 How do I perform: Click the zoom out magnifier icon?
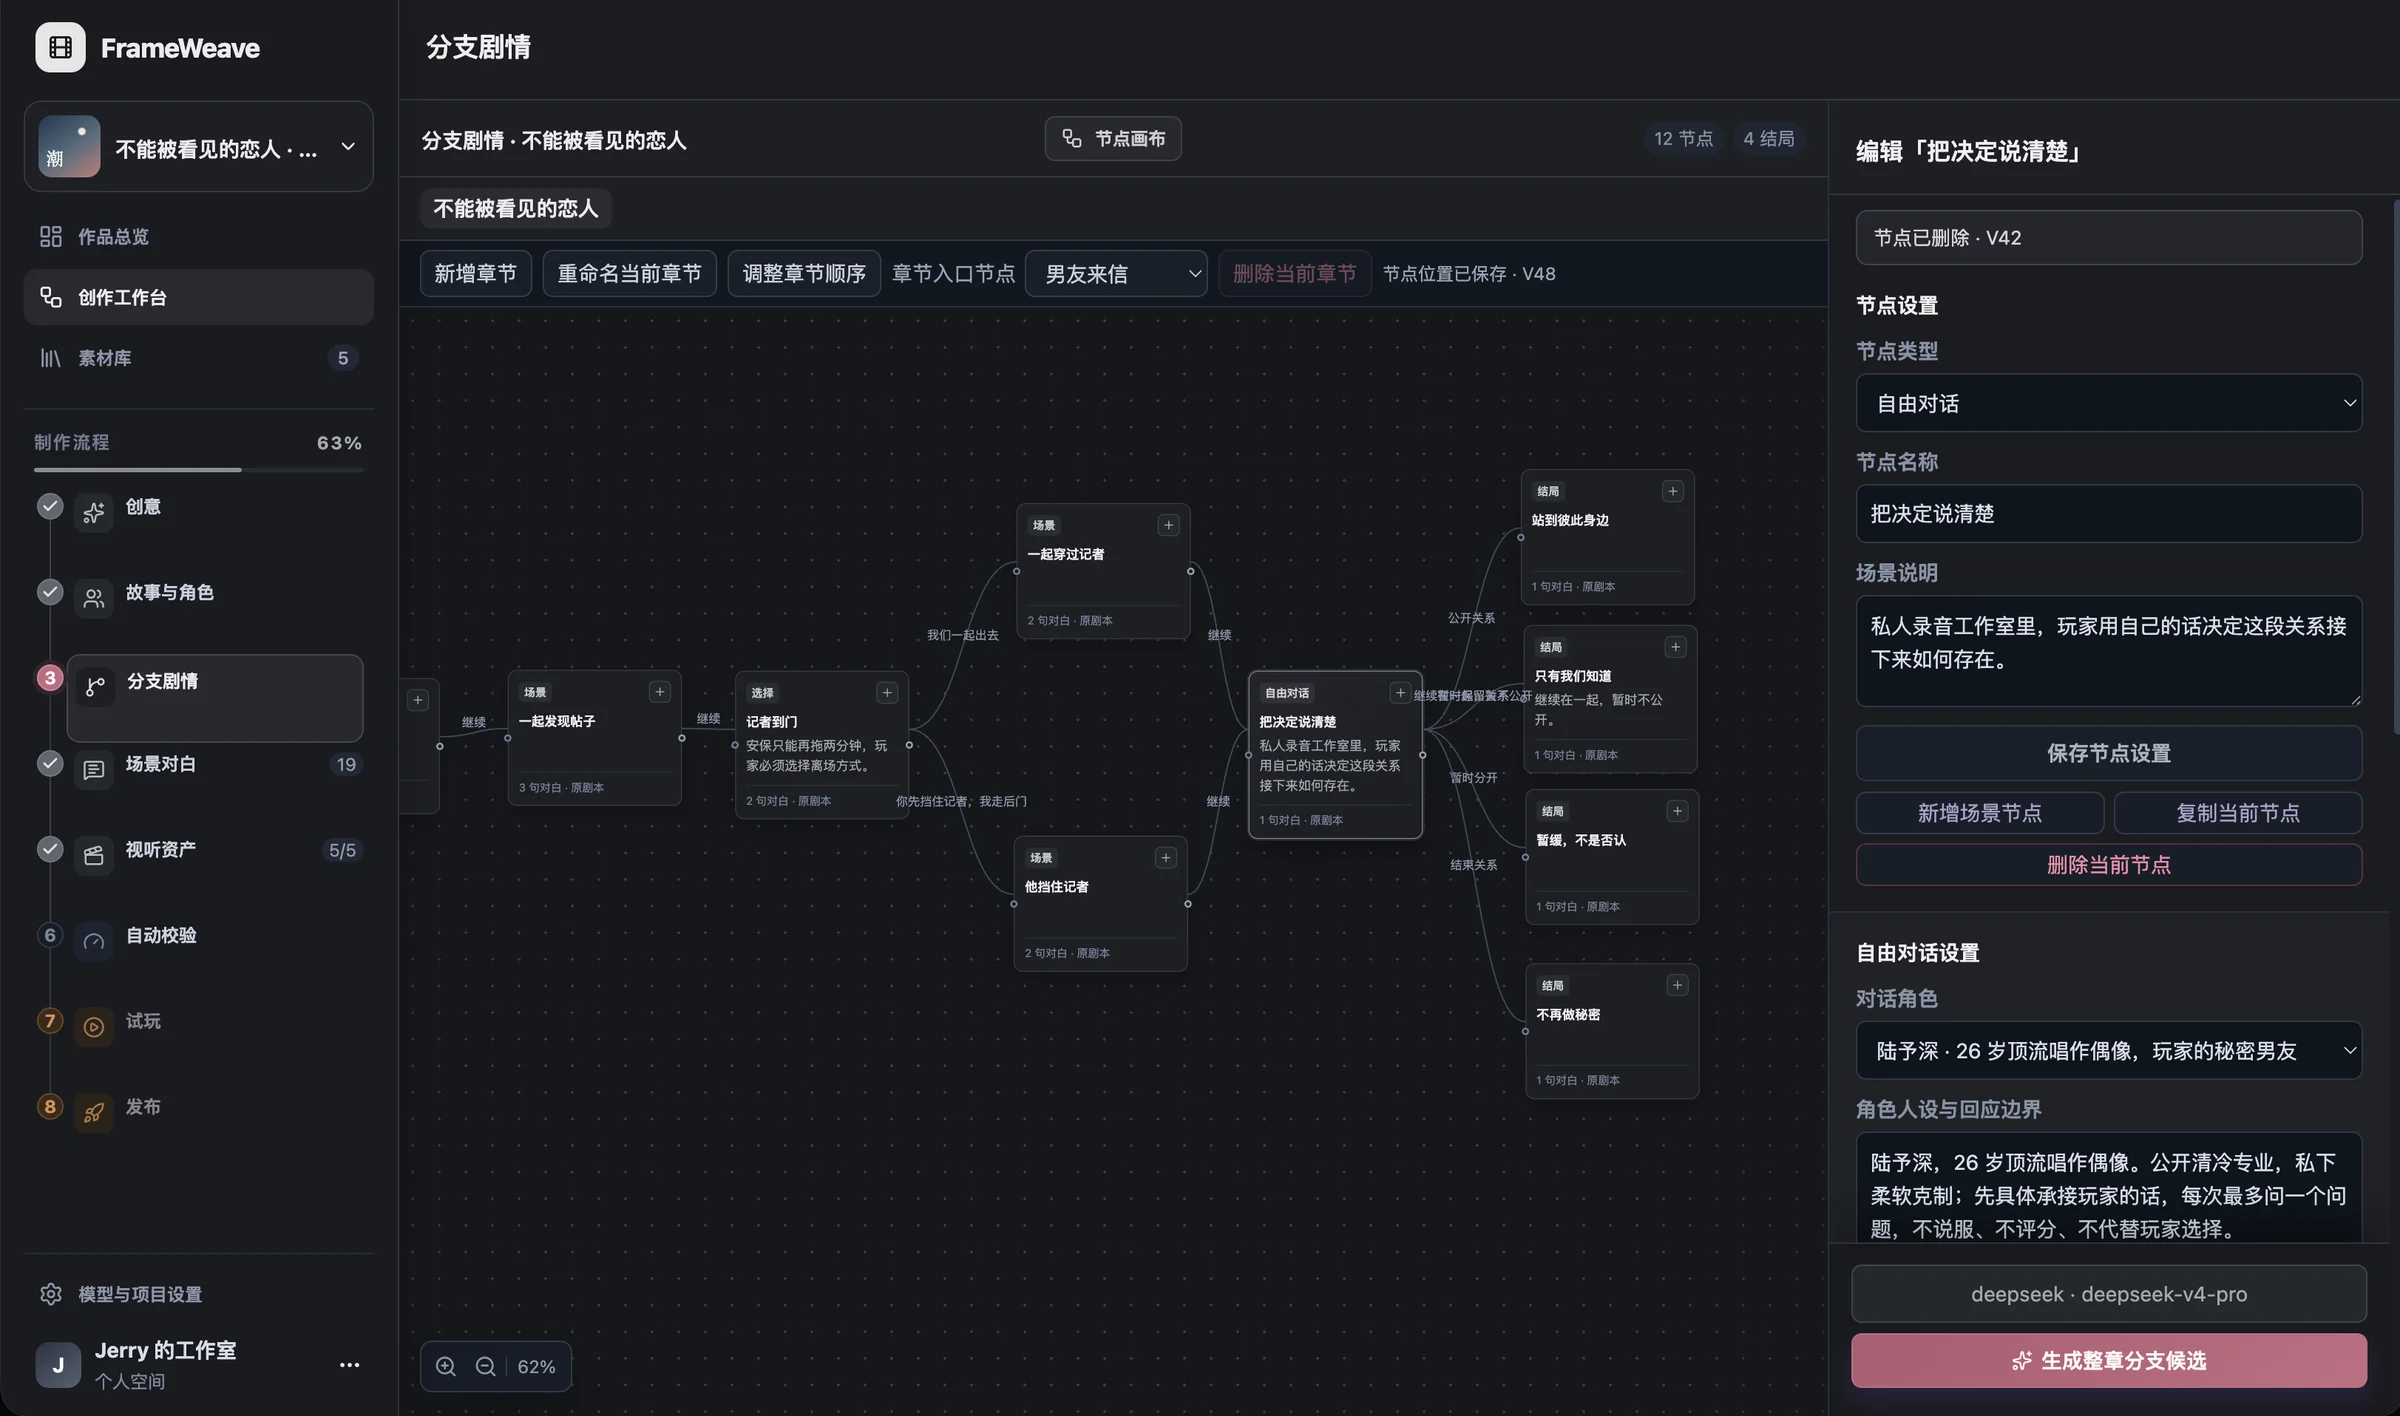[486, 1366]
